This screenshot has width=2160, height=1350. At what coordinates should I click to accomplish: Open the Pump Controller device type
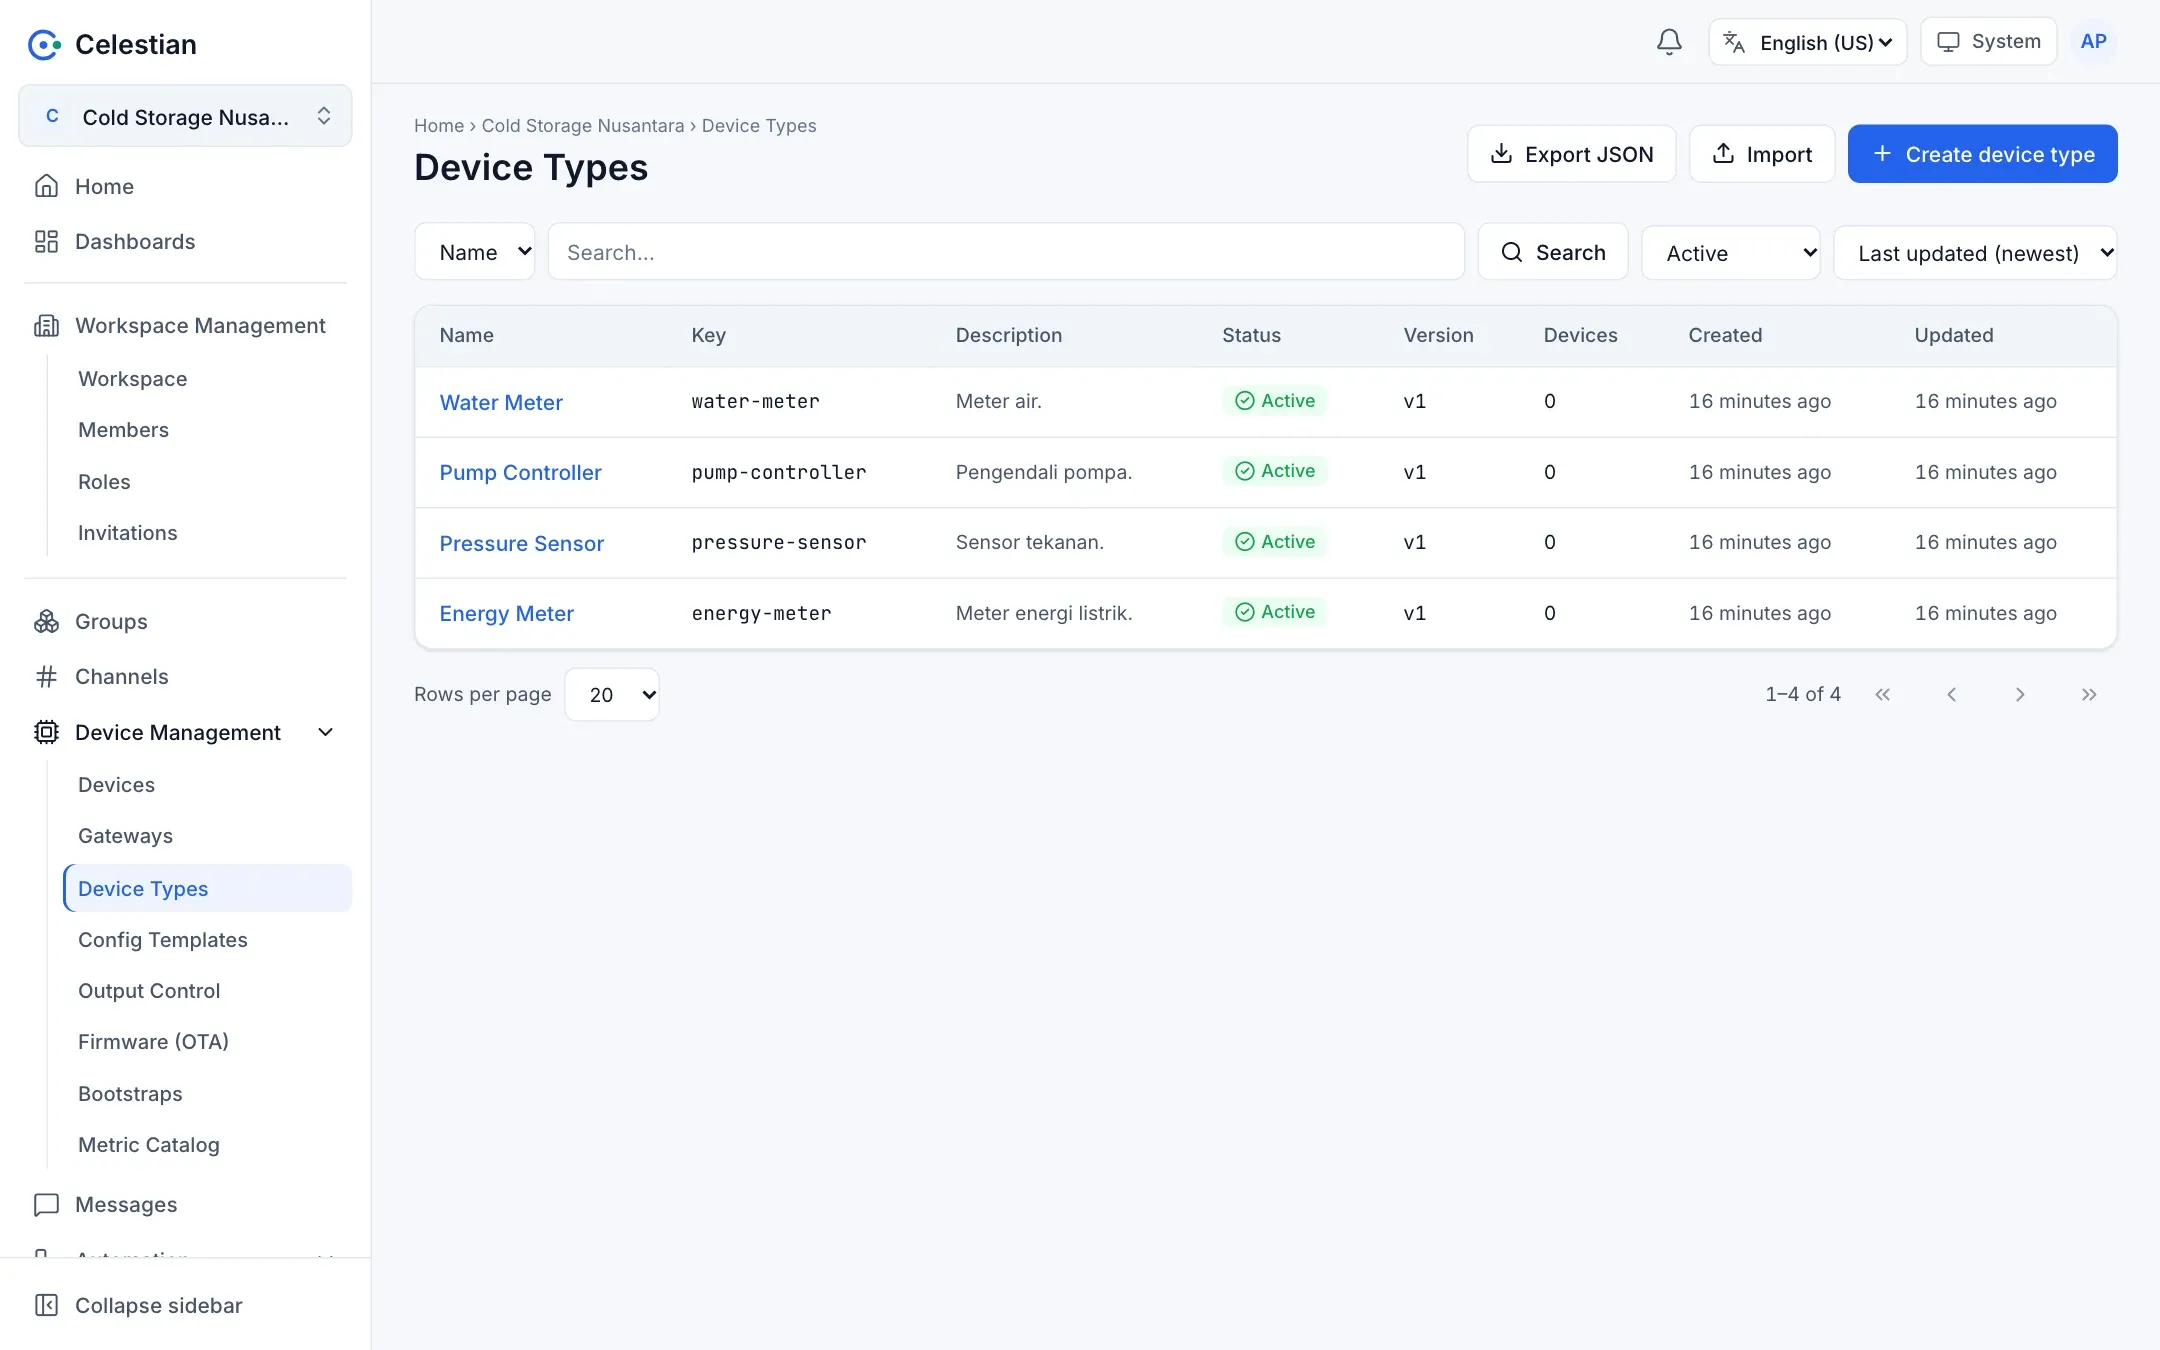[520, 472]
